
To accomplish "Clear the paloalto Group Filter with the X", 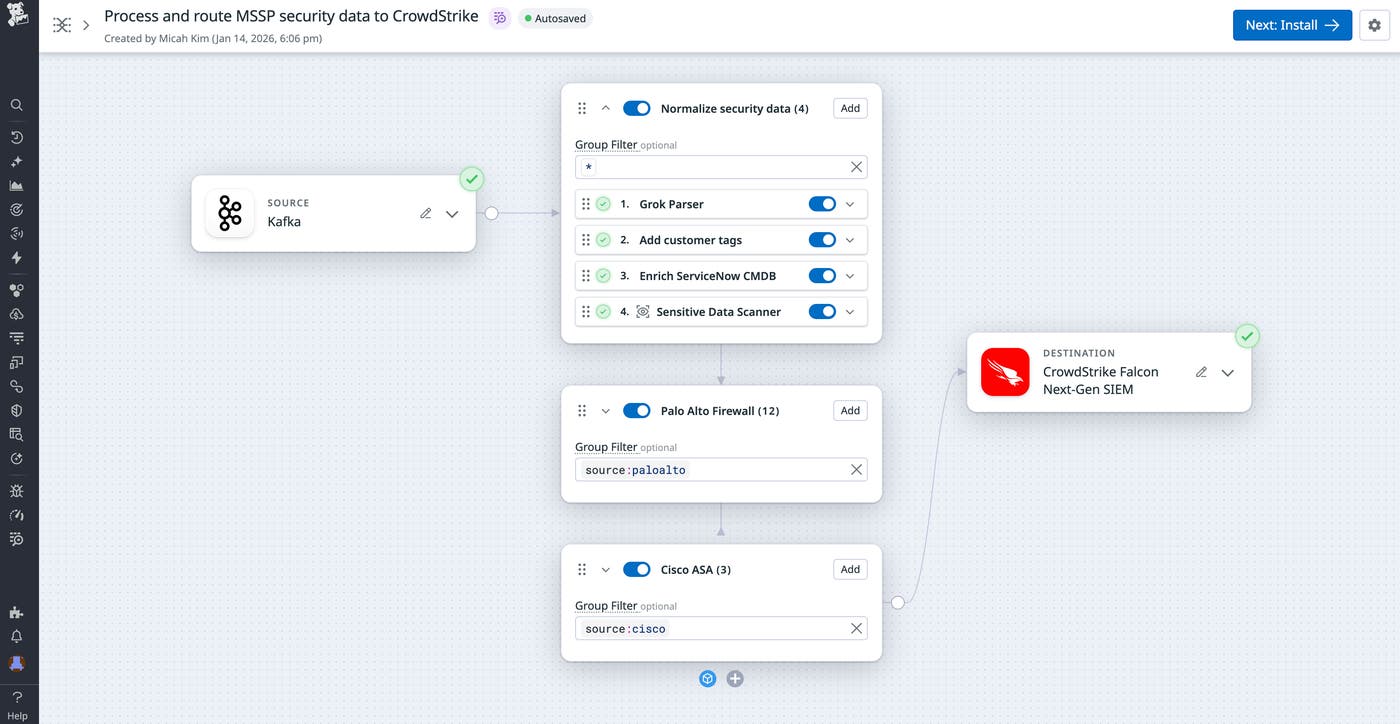I will (856, 469).
